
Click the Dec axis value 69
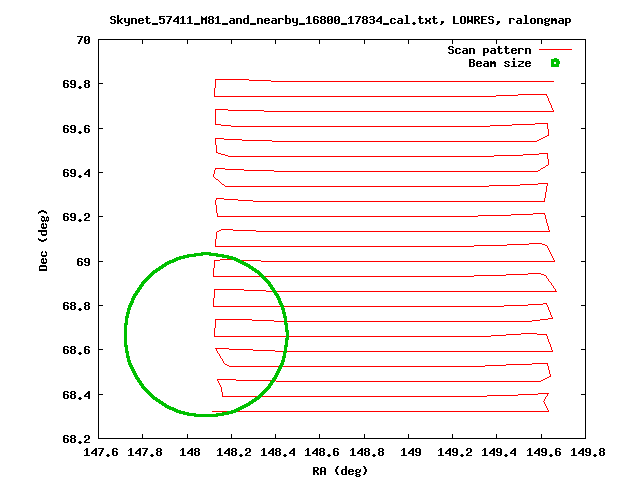[x=83, y=262]
